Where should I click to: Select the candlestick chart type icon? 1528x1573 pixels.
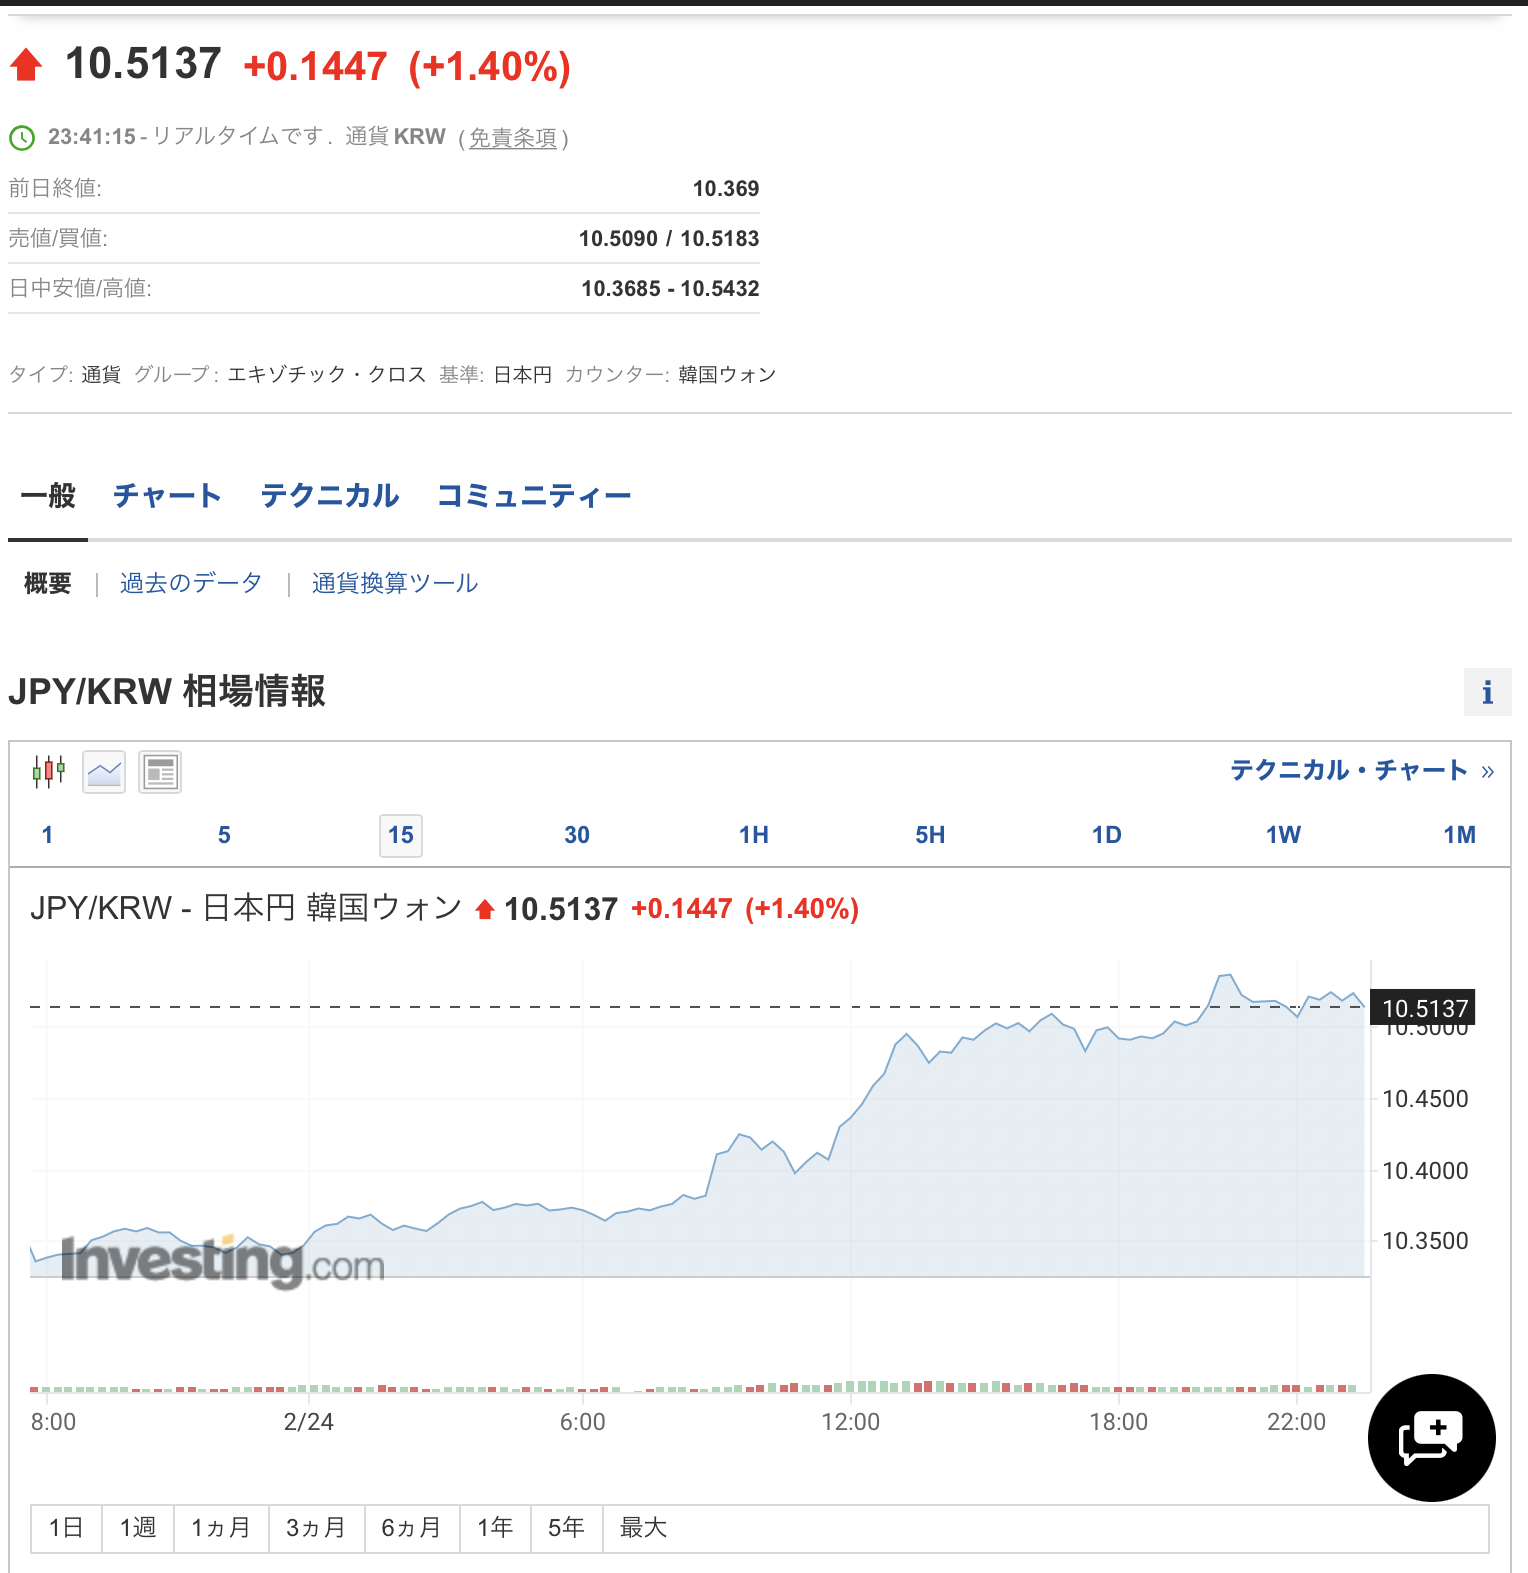(48, 771)
